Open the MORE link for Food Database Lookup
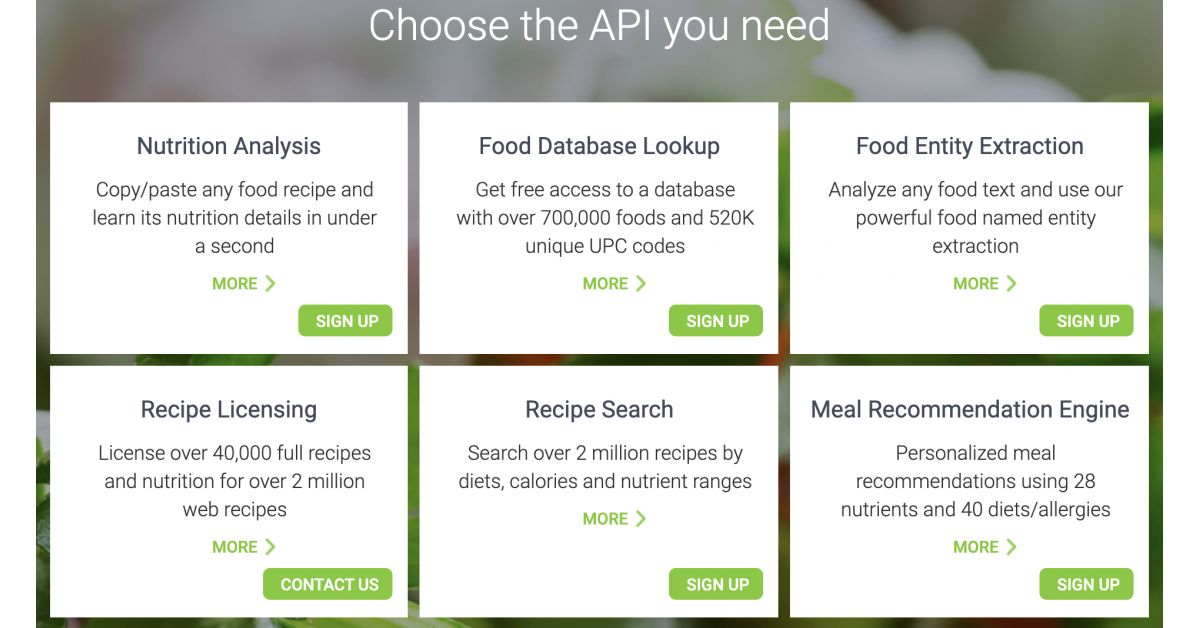Image resolution: width=1200 pixels, height=628 pixels. [606, 284]
